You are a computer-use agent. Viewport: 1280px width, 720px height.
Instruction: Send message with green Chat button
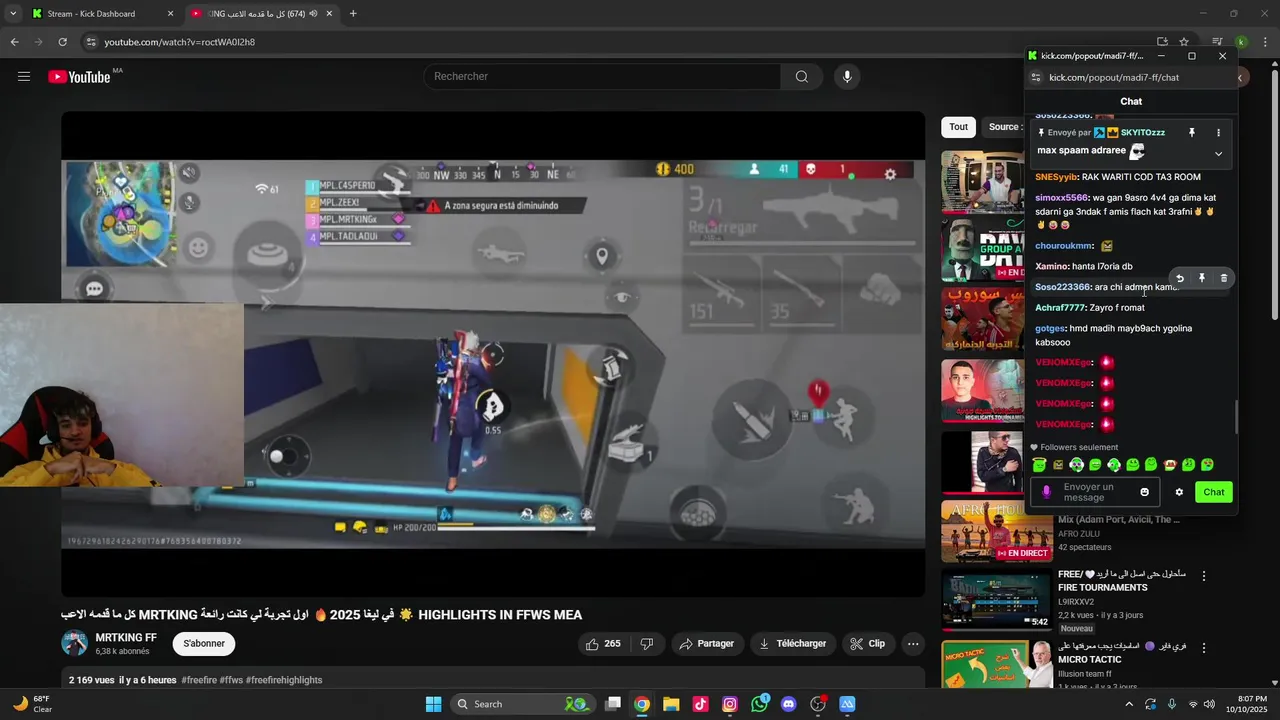pos(1214,492)
